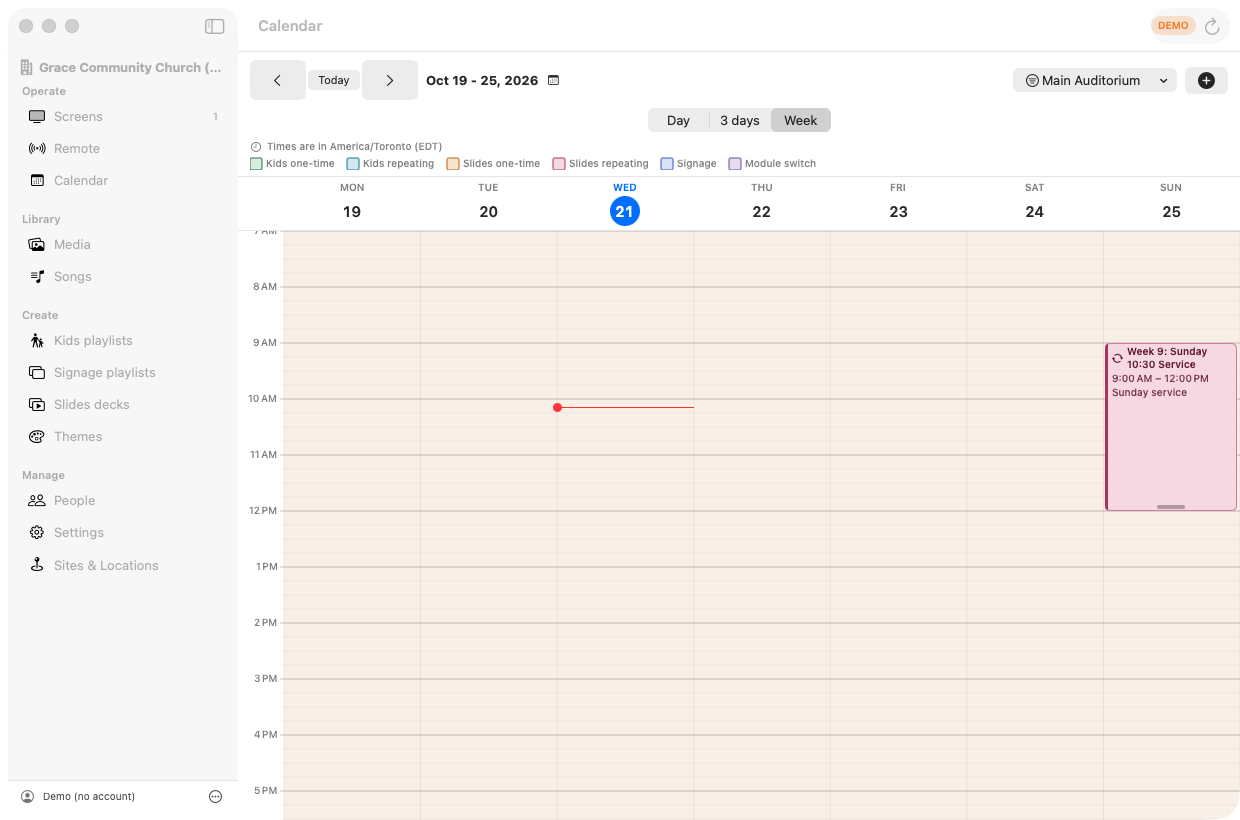Open Signage playlists

pos(123,372)
